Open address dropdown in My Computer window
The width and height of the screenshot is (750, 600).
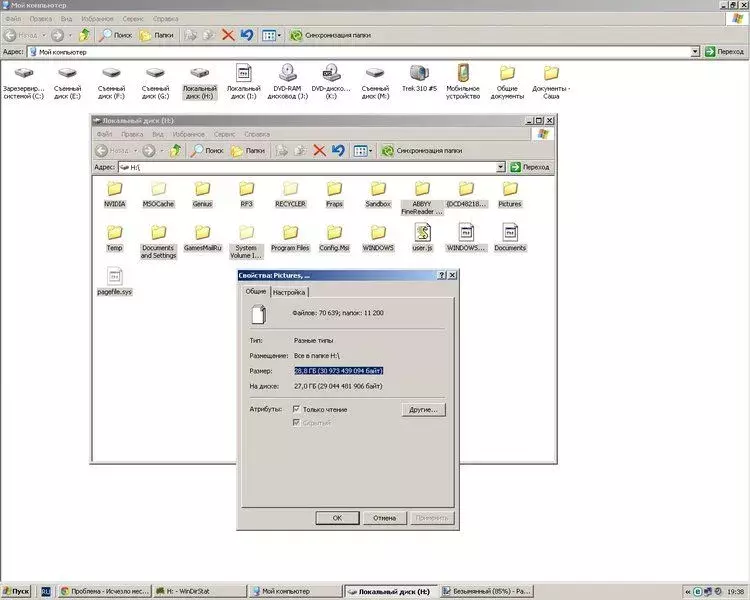tap(695, 52)
